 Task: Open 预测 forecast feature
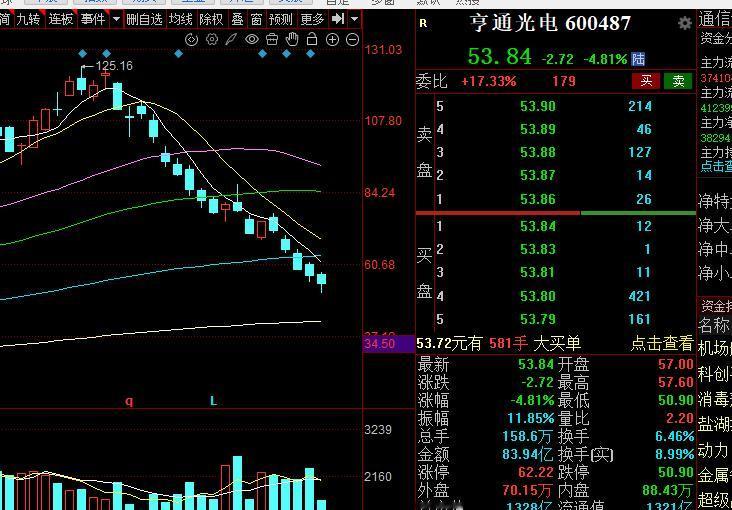click(281, 19)
